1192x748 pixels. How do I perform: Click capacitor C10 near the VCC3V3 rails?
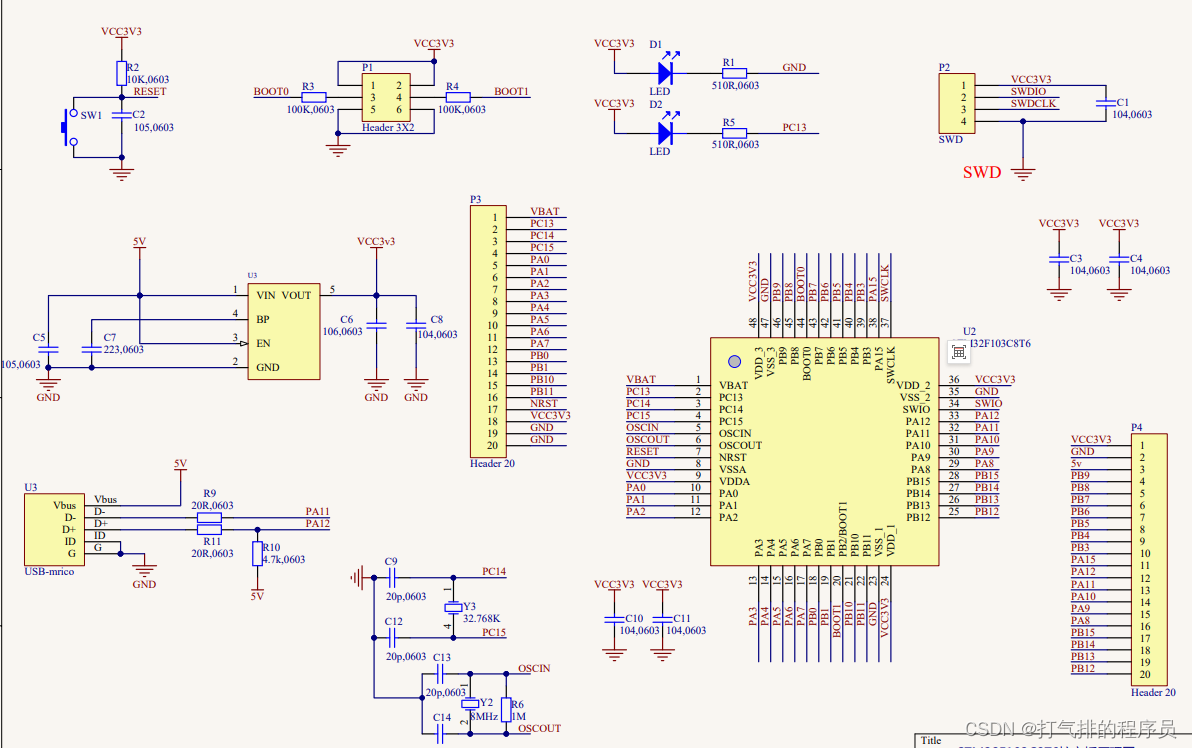click(614, 620)
